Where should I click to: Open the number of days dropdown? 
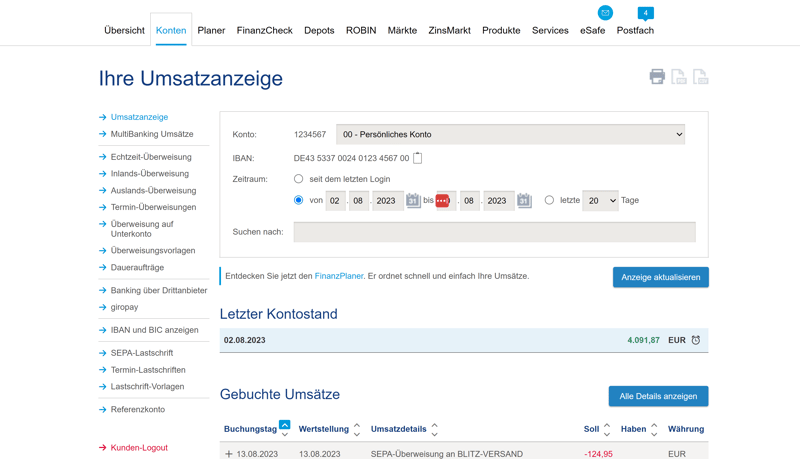pos(600,200)
